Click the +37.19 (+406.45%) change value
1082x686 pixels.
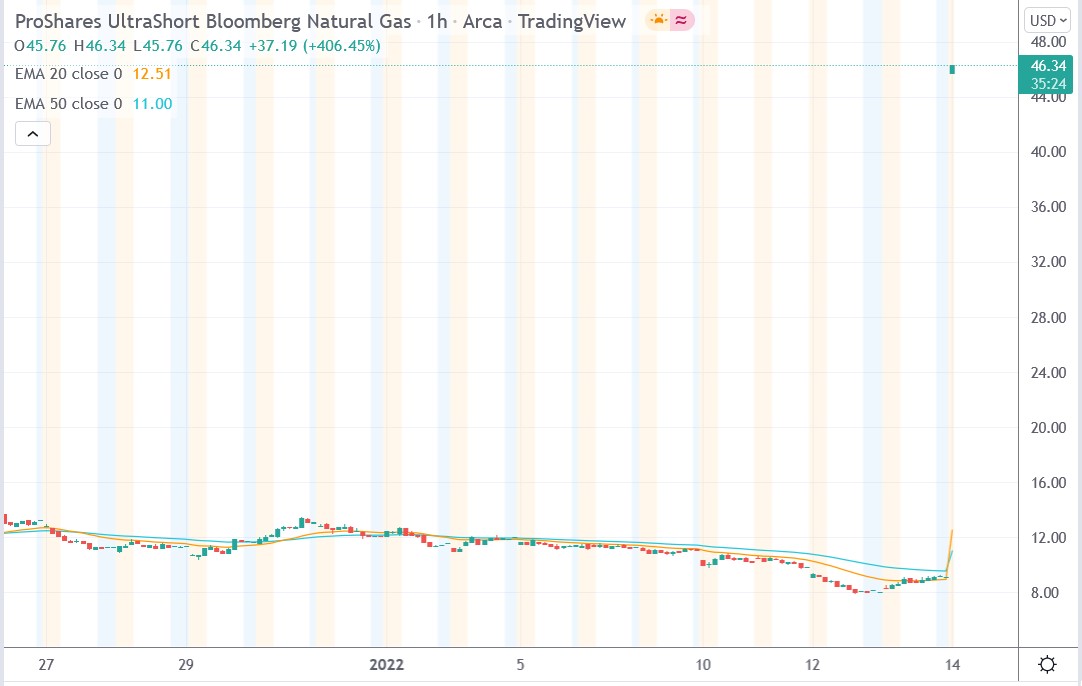[315, 46]
